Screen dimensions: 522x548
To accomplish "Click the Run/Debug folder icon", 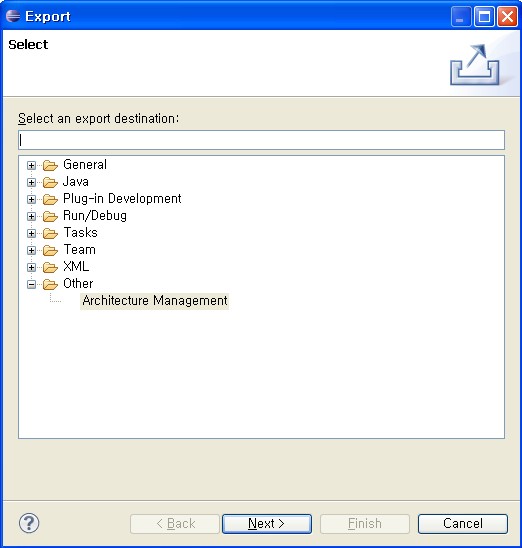I will coord(50,216).
